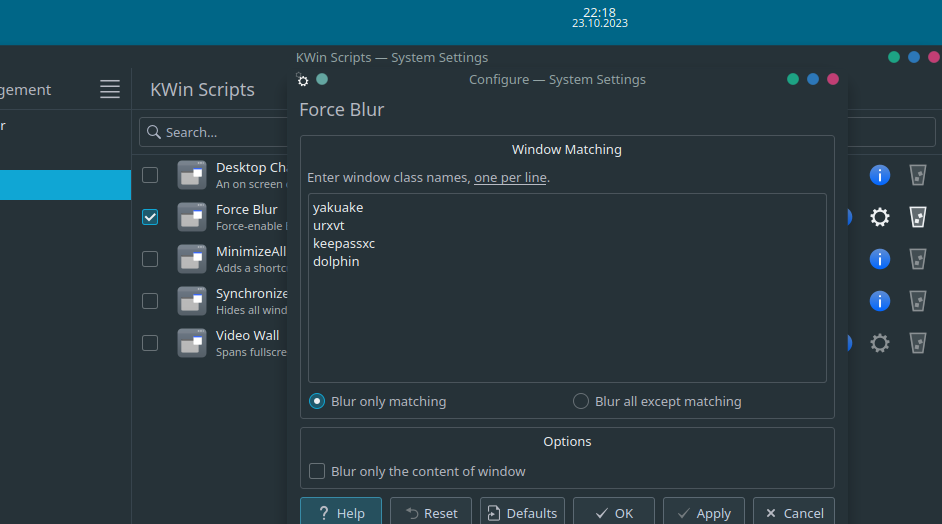The image size is (942, 524).
Task: Click the Reset button
Action: tap(431, 513)
